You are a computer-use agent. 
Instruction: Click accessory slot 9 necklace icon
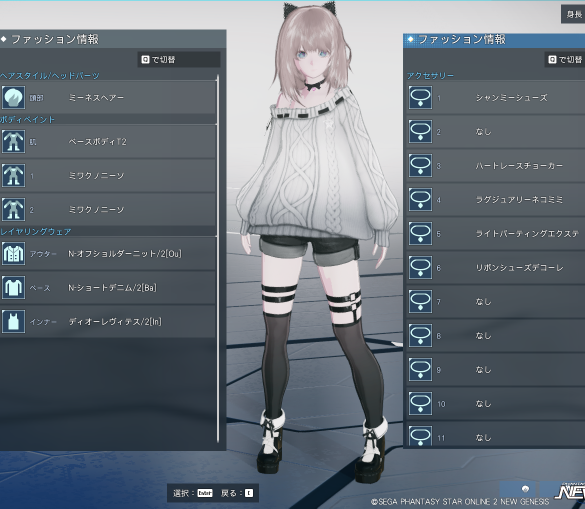pyautogui.click(x=420, y=369)
